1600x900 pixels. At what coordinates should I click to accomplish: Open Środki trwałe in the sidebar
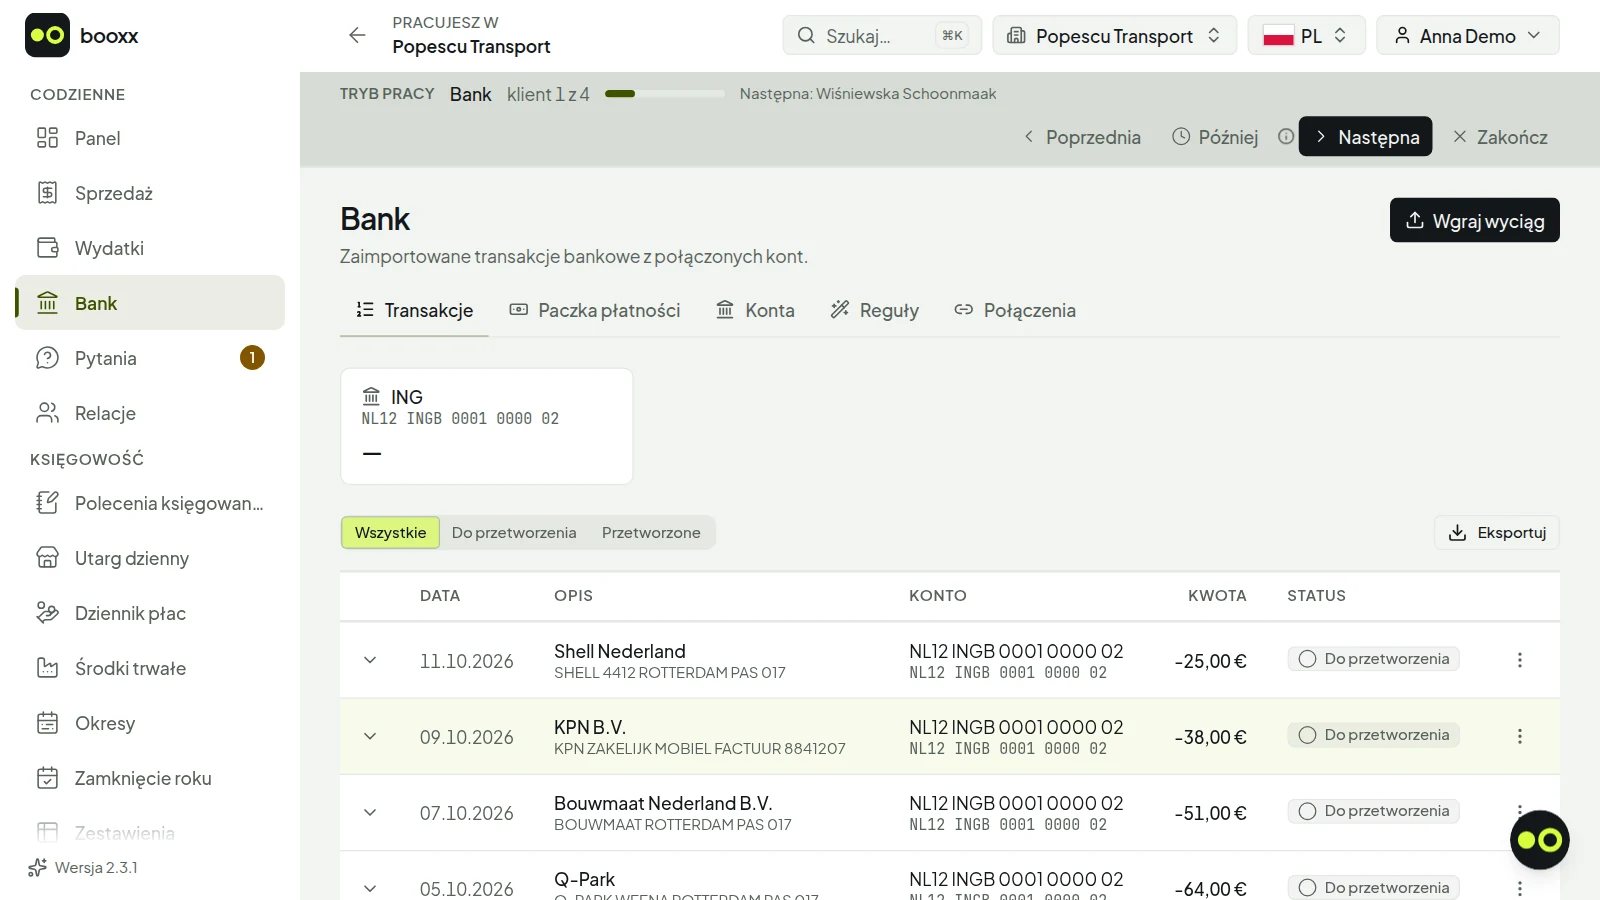[x=150, y=668]
